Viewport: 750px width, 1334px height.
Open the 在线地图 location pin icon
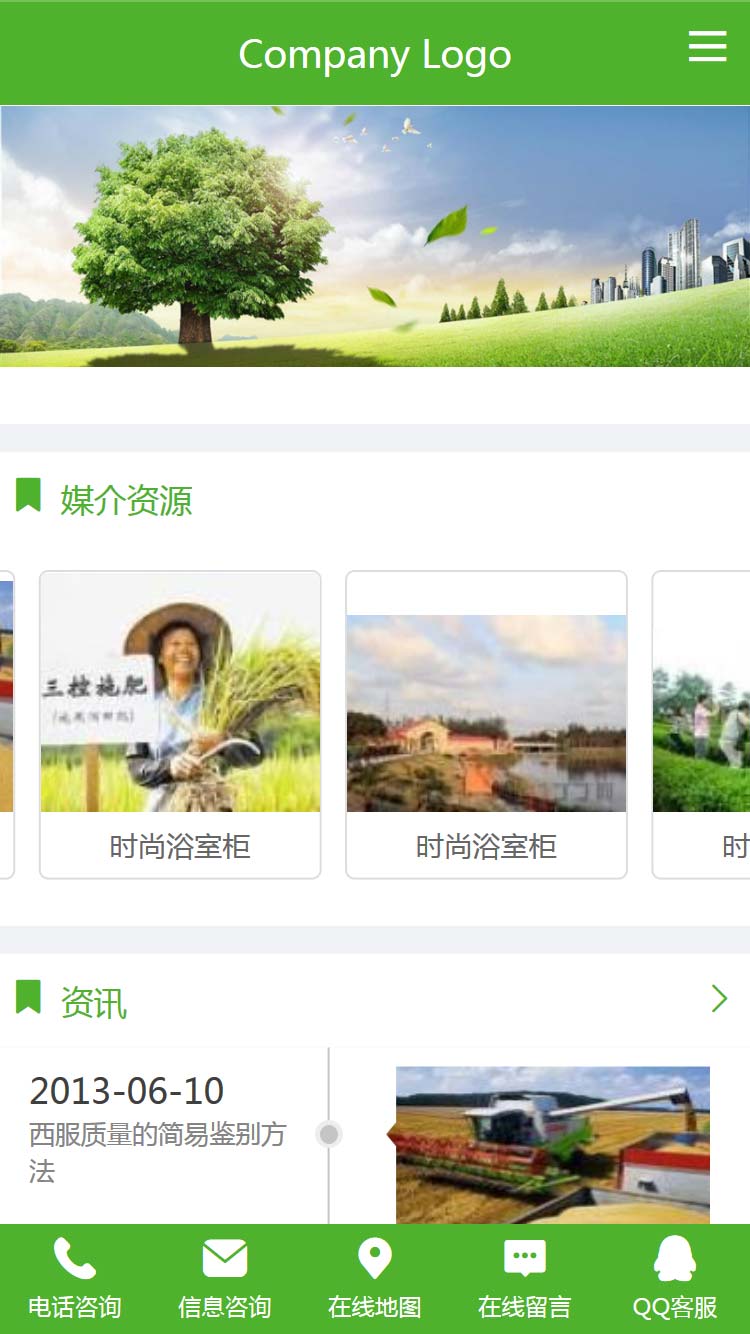[375, 1259]
